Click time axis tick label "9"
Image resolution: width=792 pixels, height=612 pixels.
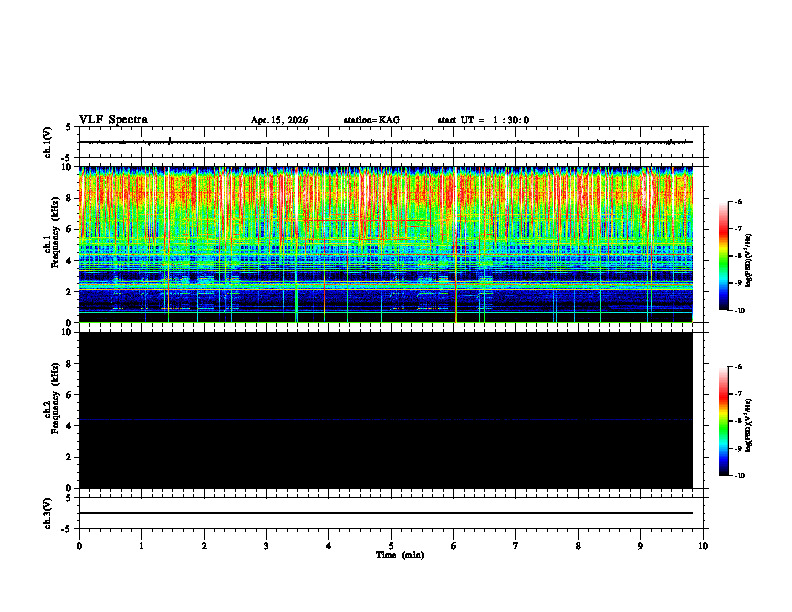[640, 546]
